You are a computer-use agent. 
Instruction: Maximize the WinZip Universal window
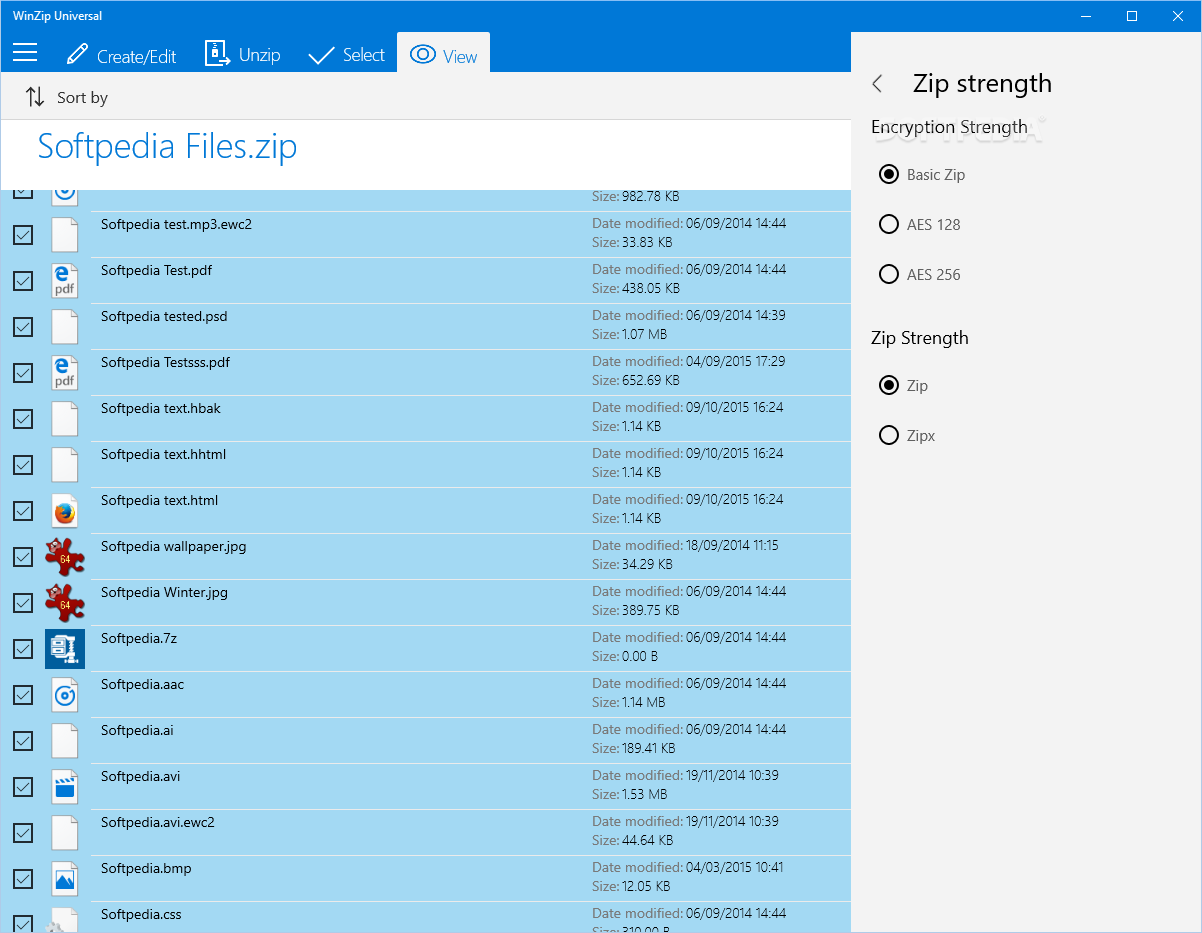pyautogui.click(x=1132, y=15)
